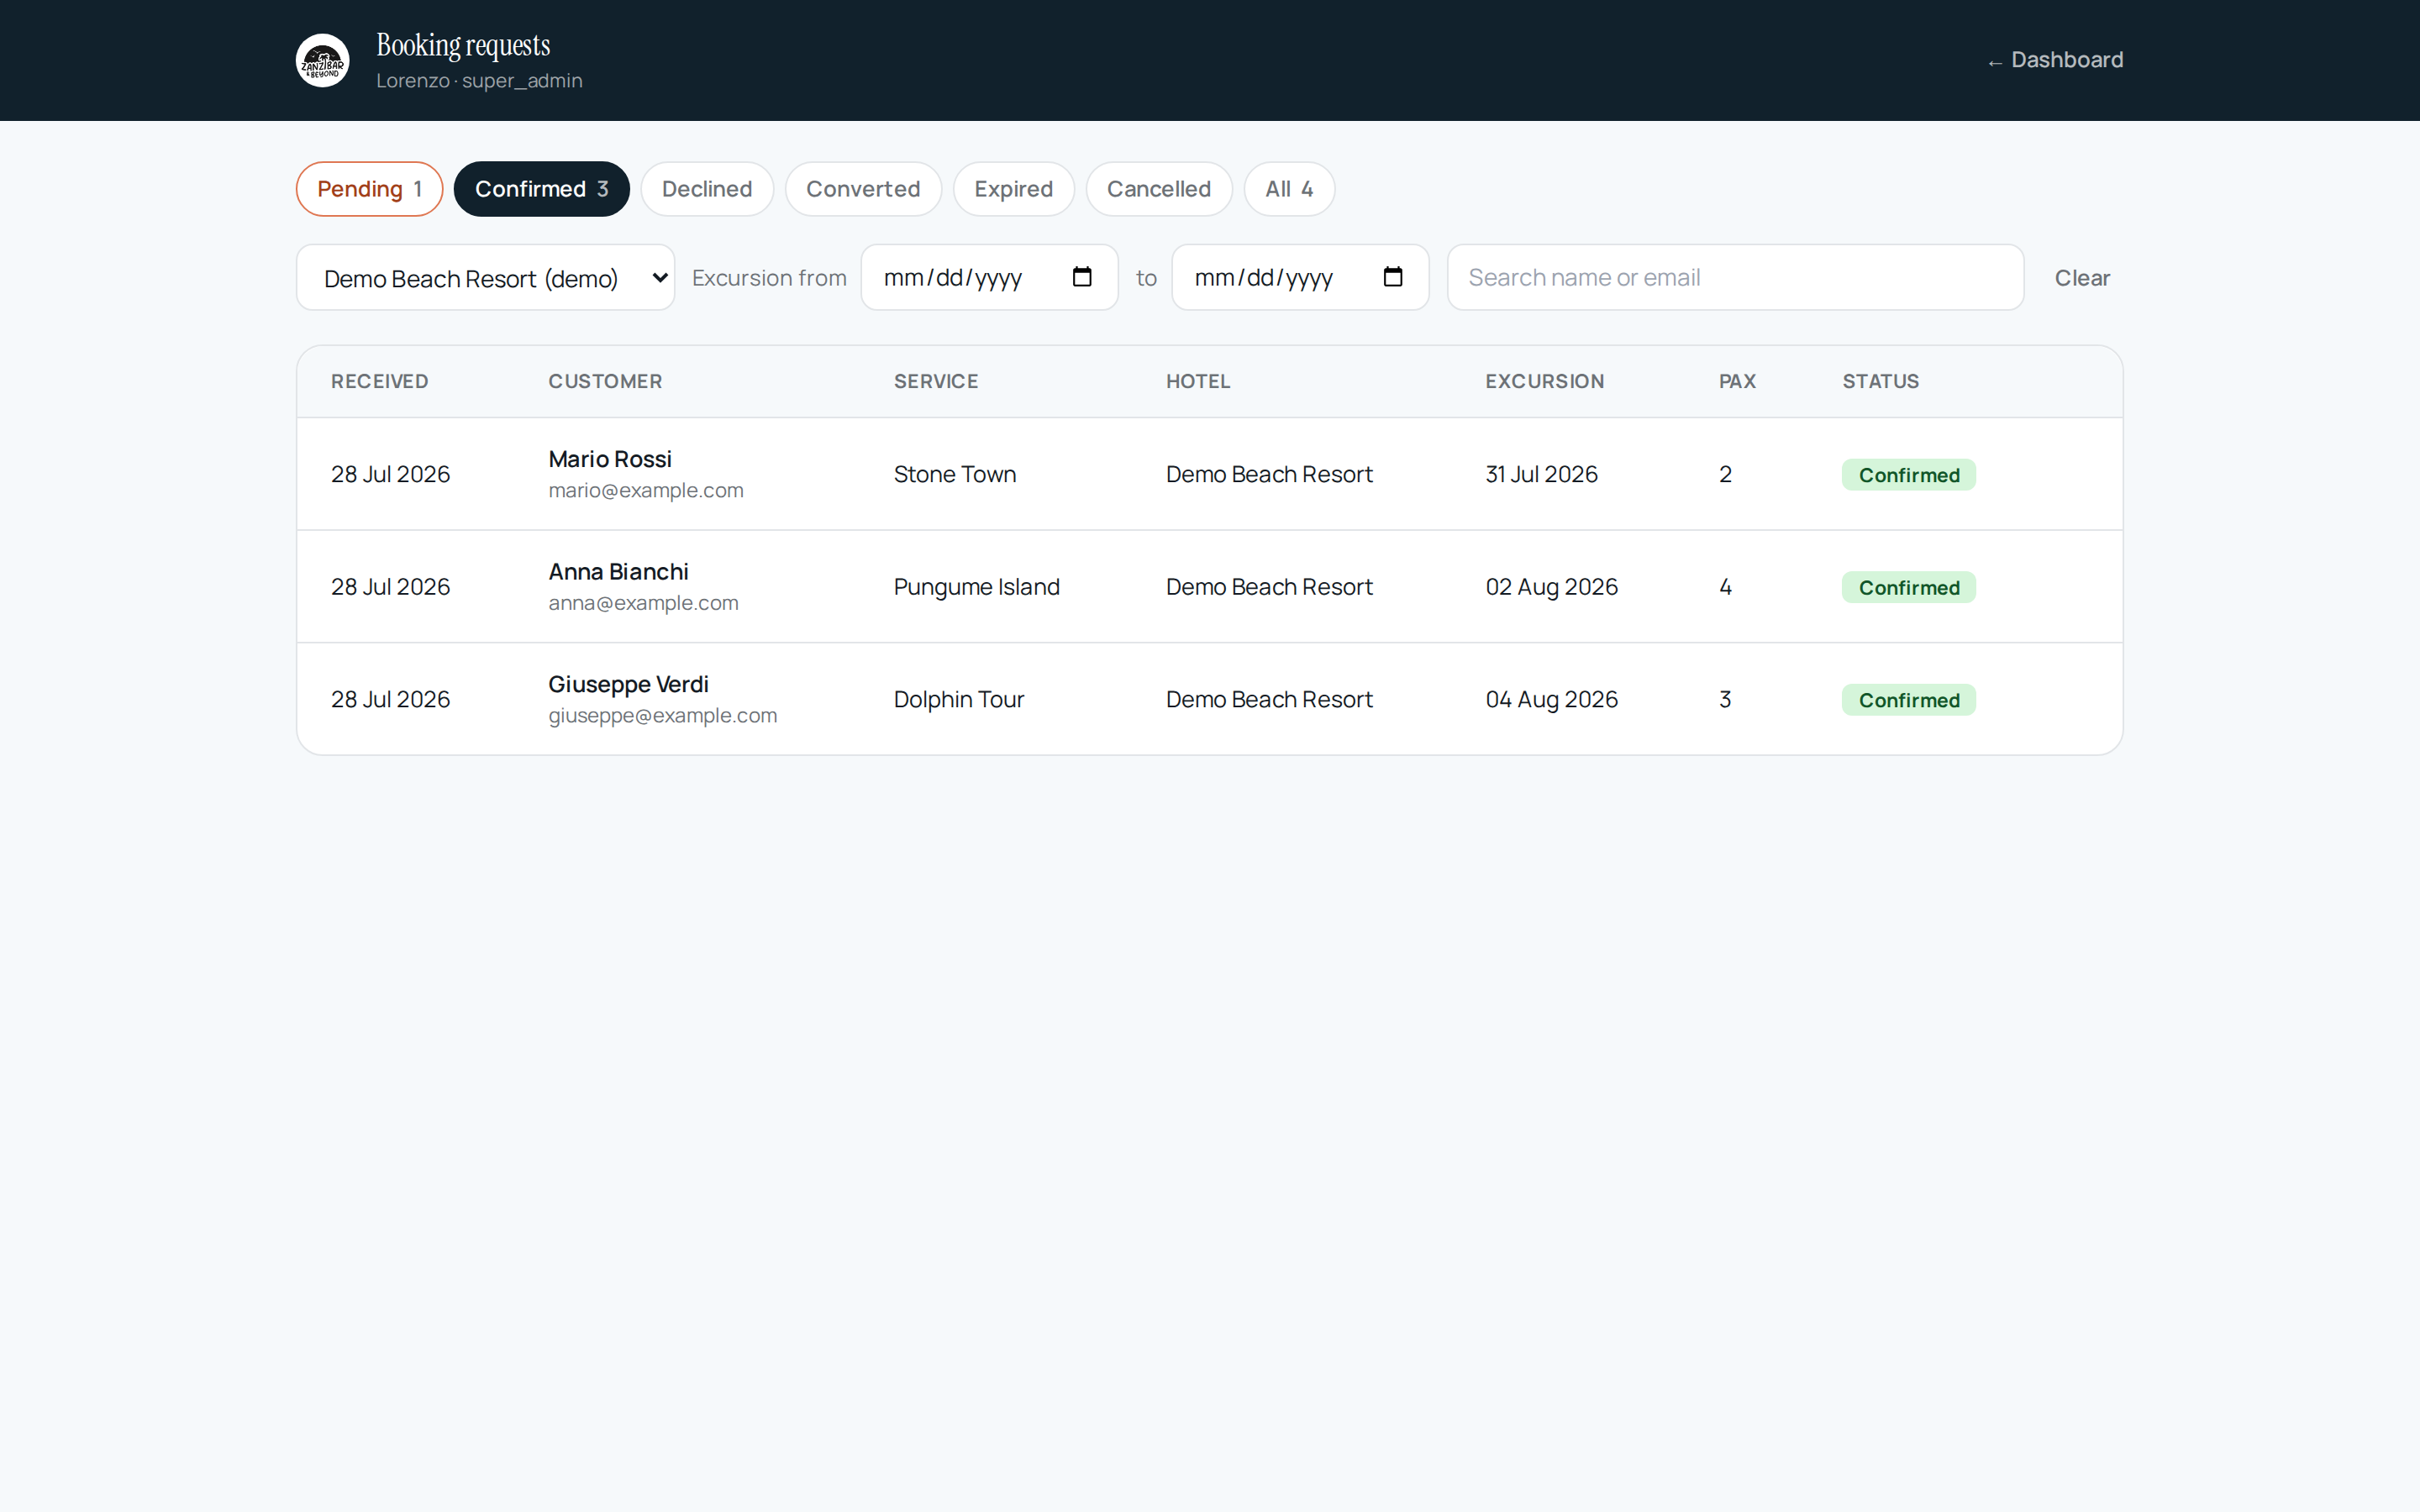
Task: Open the end date calendar picker icon
Action: (x=1393, y=277)
